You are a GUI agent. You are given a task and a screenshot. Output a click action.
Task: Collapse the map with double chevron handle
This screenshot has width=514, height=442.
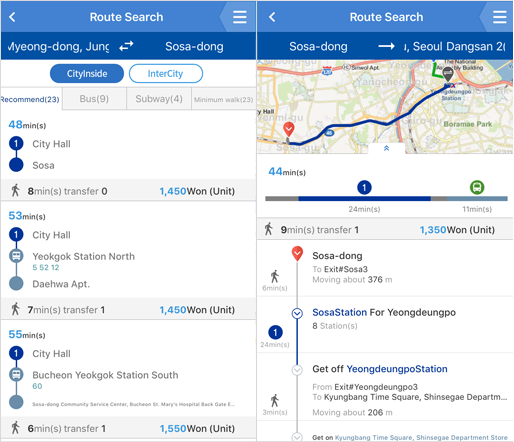tap(386, 148)
